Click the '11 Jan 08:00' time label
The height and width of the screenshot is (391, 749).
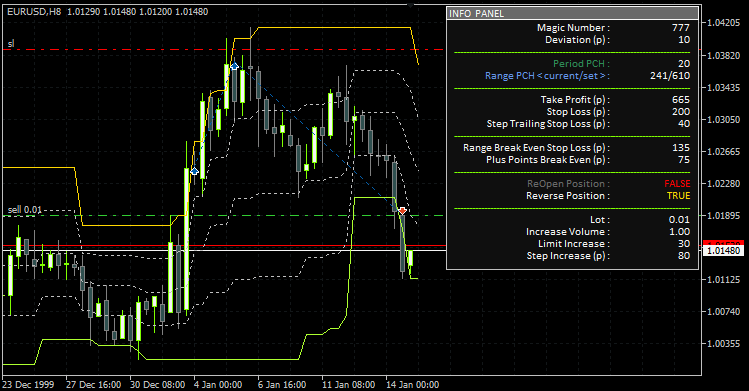(x=349, y=384)
